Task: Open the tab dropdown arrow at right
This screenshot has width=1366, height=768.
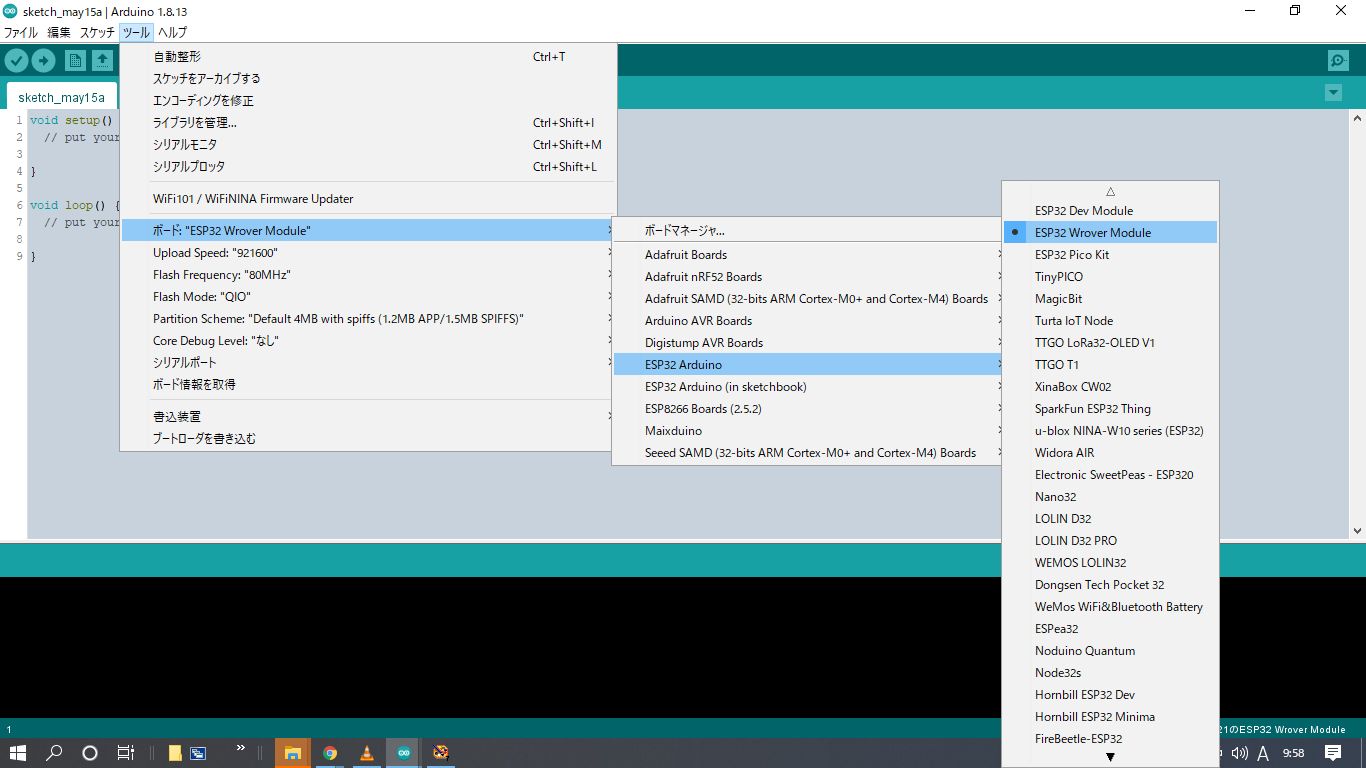Action: tap(1333, 92)
